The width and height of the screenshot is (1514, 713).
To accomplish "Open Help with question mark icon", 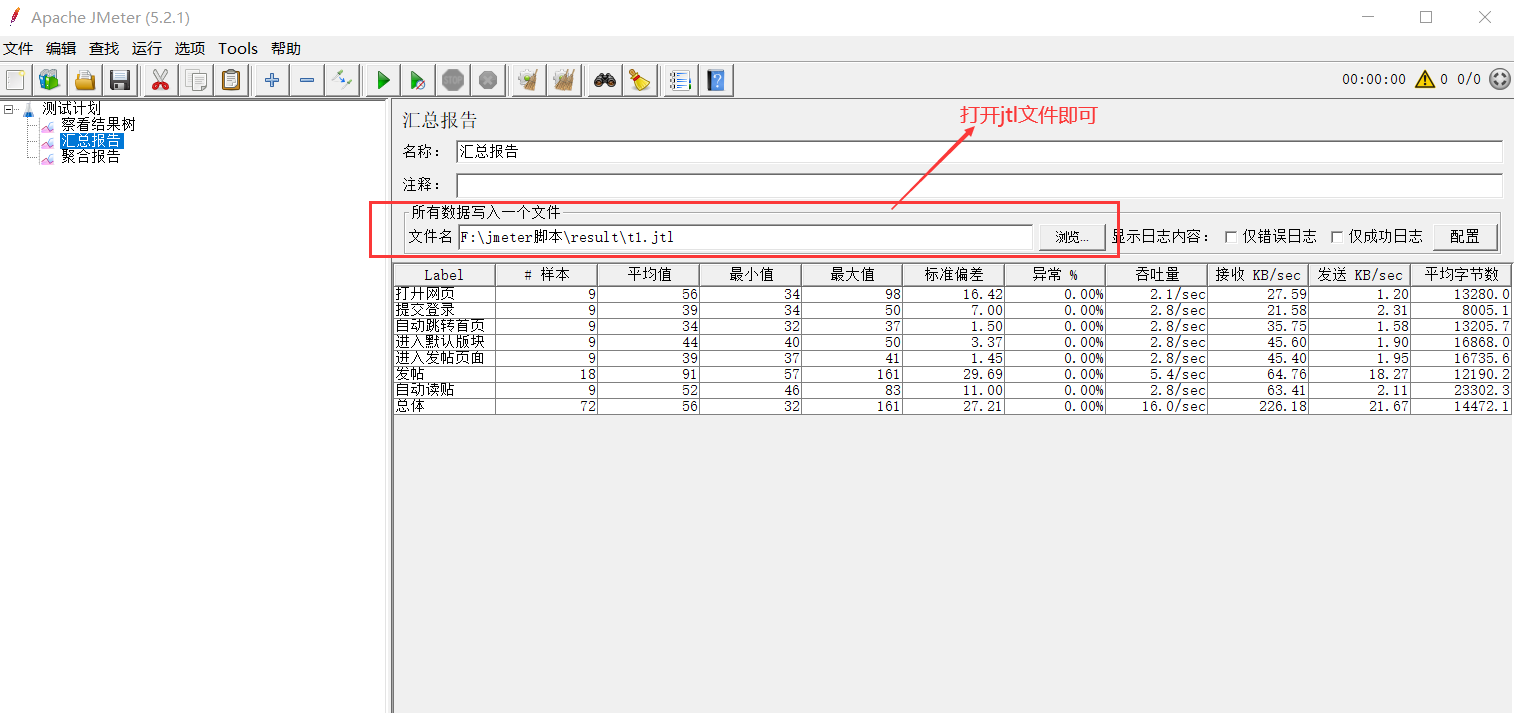I will click(716, 80).
